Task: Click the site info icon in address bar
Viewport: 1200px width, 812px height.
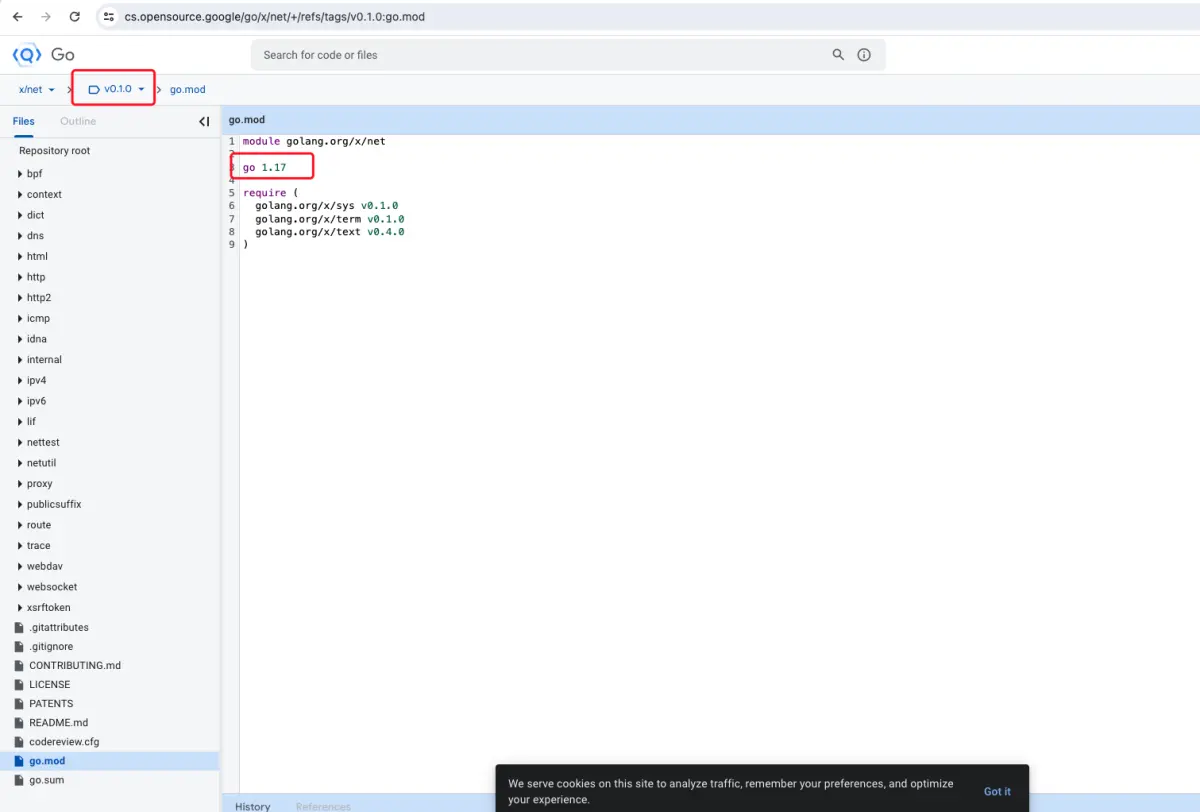Action: (110, 17)
